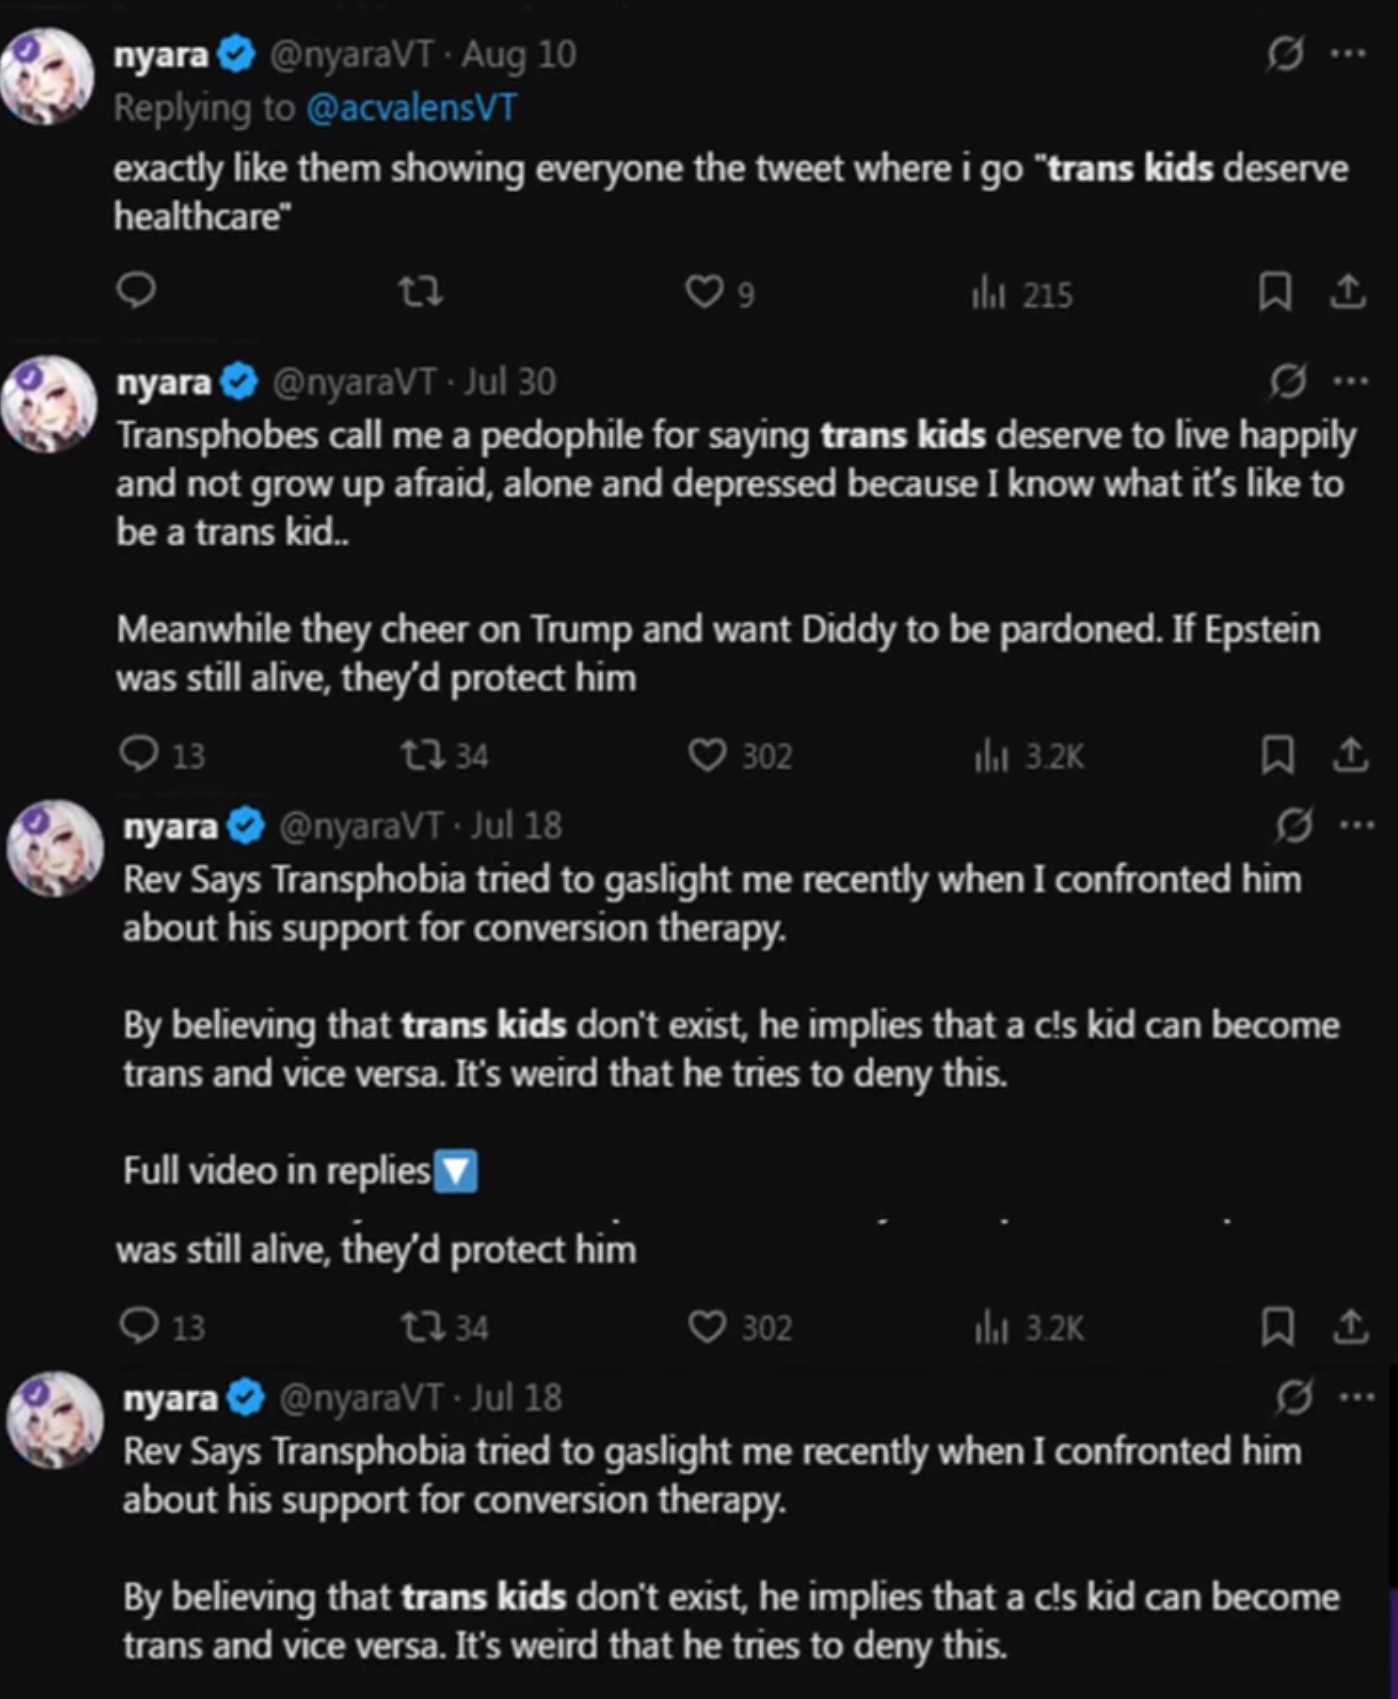Click verified badge on Jul 30 tweet

(x=240, y=382)
